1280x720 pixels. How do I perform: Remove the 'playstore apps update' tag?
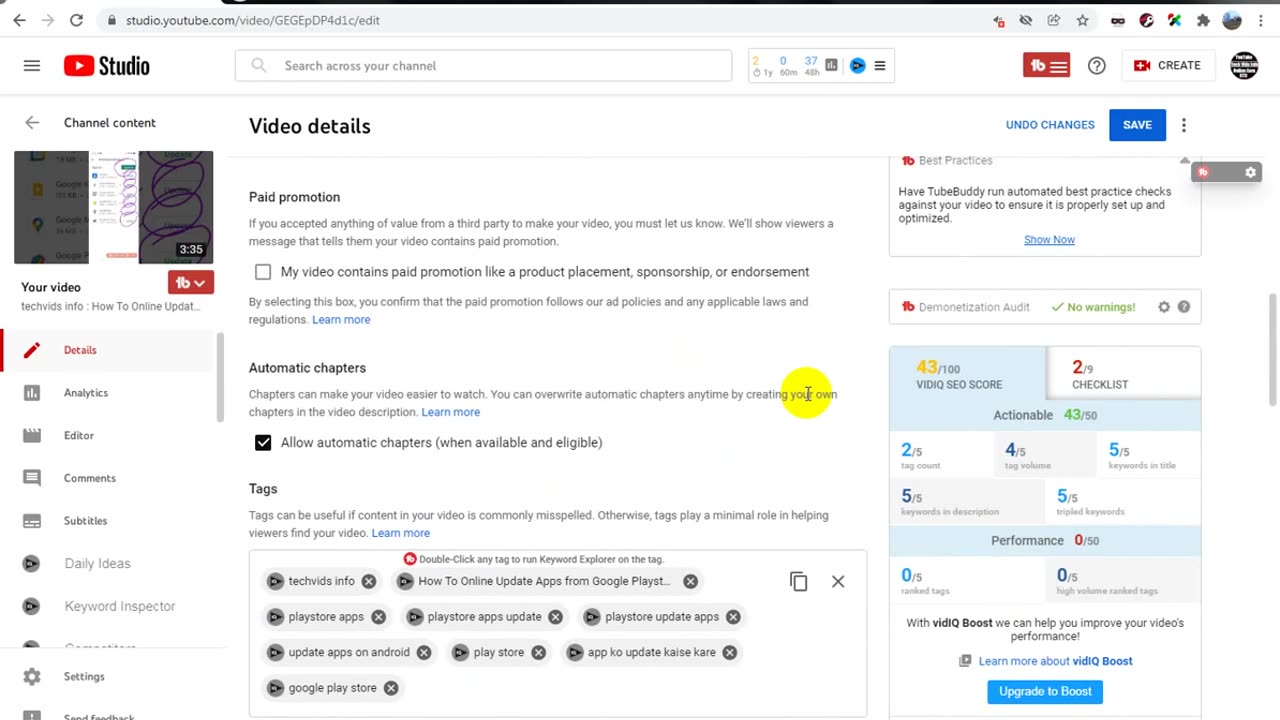[556, 617]
